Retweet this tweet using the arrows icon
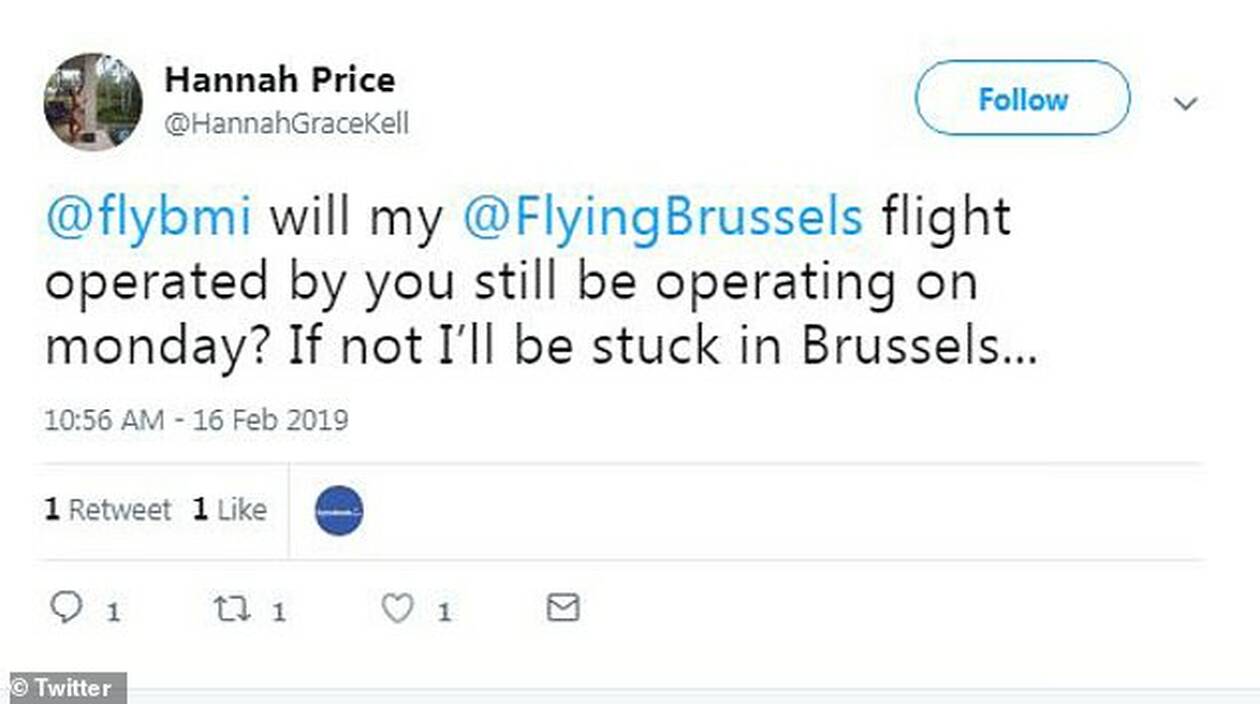 coord(232,608)
